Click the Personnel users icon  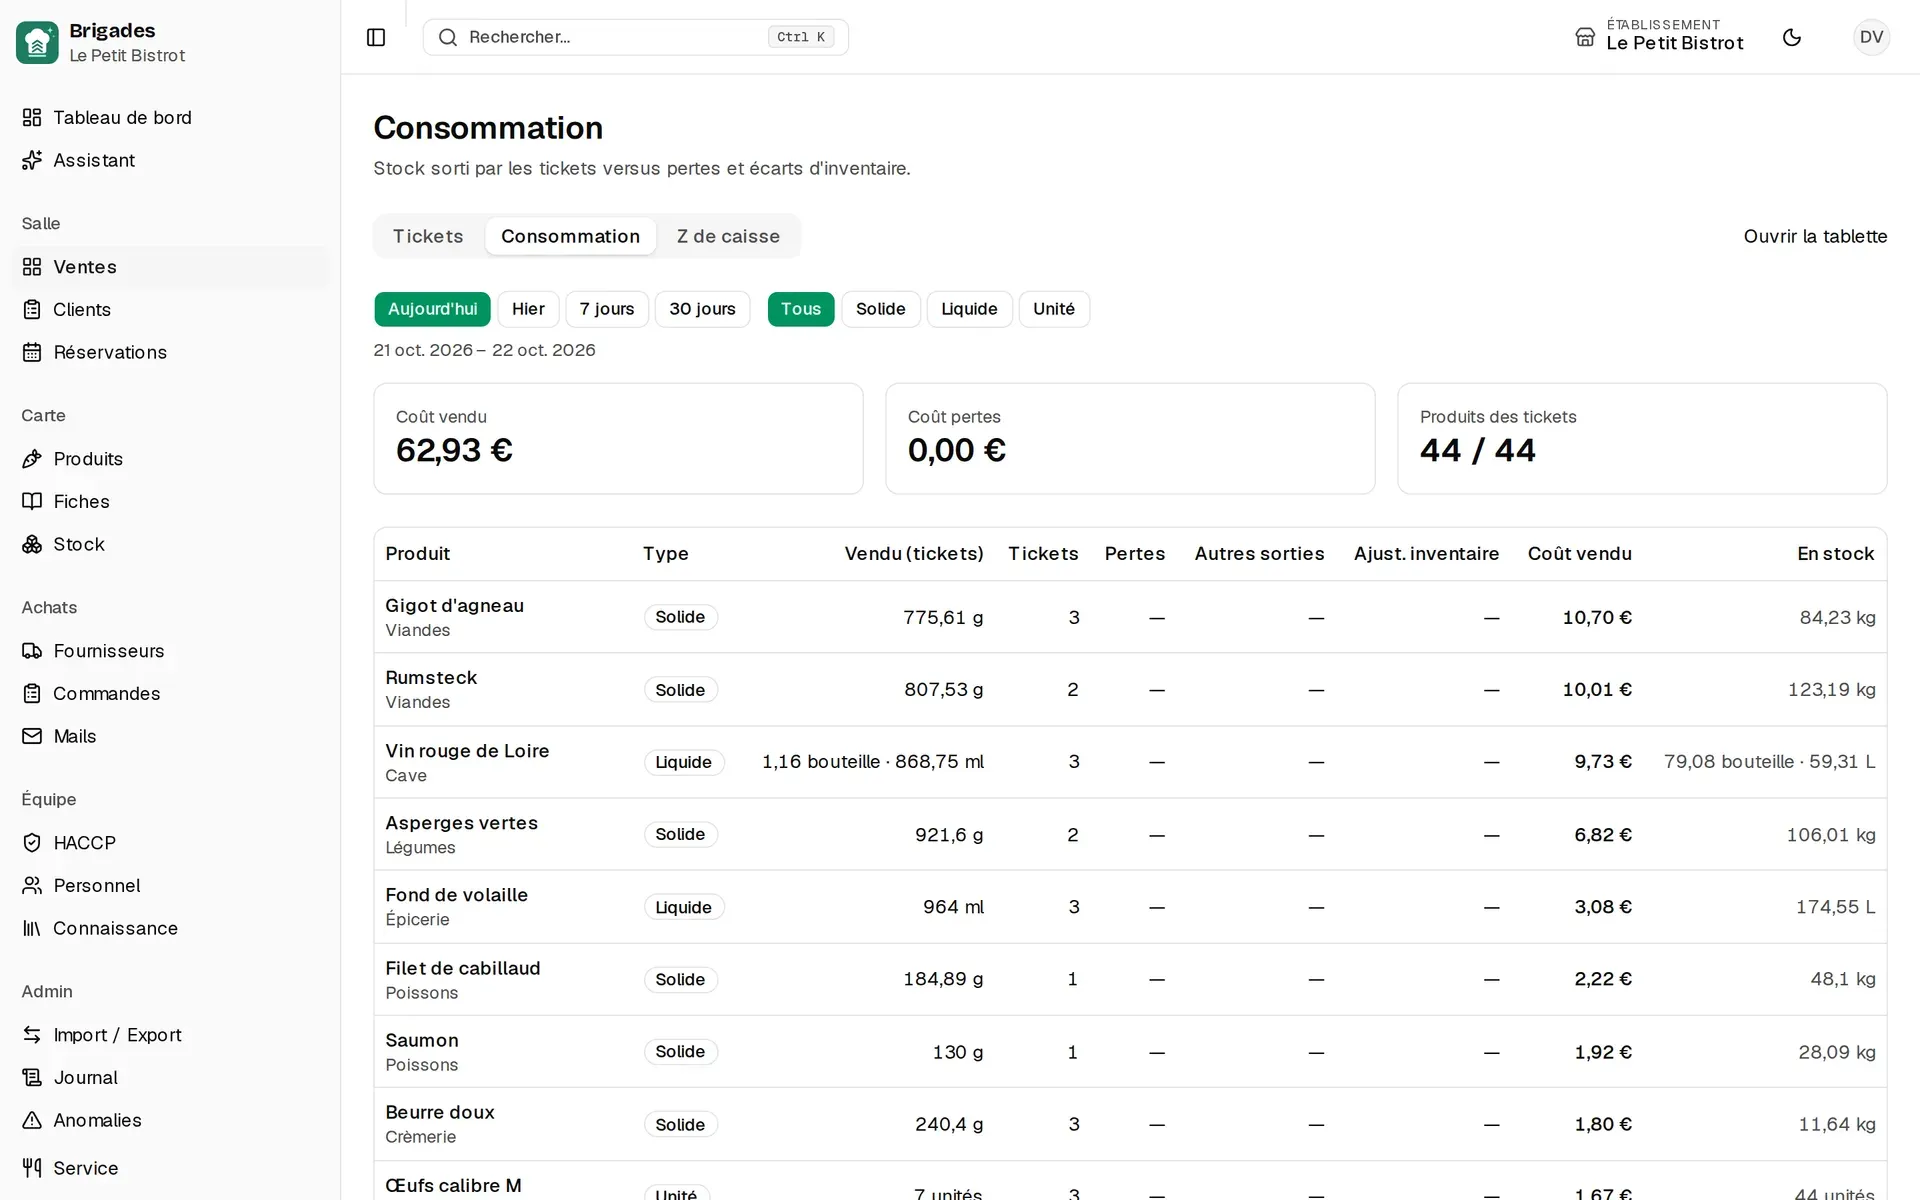coord(32,886)
